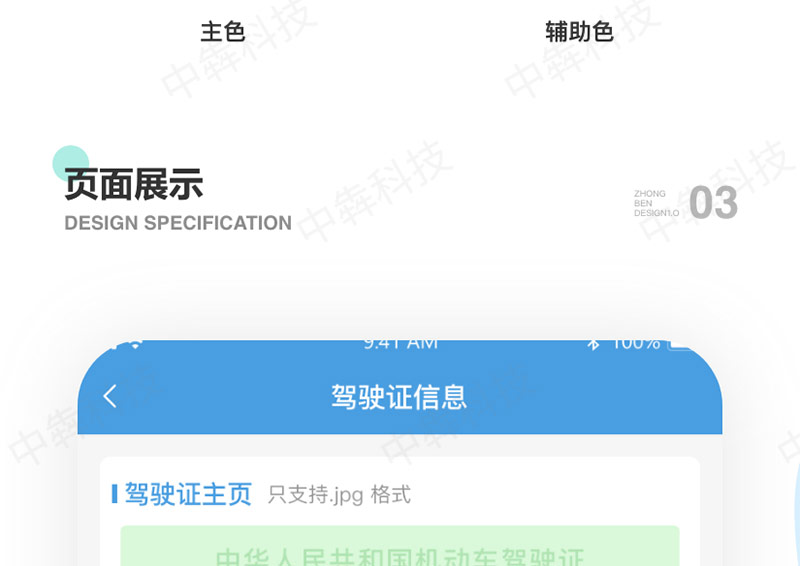Click the 页面展示 heading
This screenshot has height=566, width=800.
pos(134,184)
